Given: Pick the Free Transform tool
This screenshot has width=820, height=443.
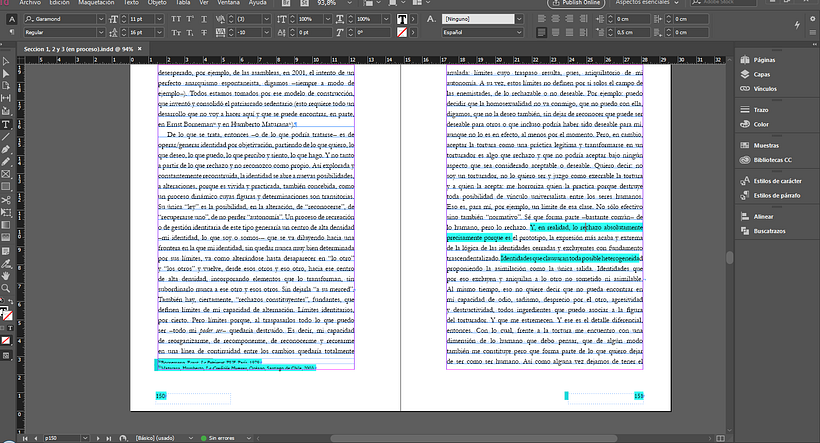Looking at the screenshot, I should 6,213.
